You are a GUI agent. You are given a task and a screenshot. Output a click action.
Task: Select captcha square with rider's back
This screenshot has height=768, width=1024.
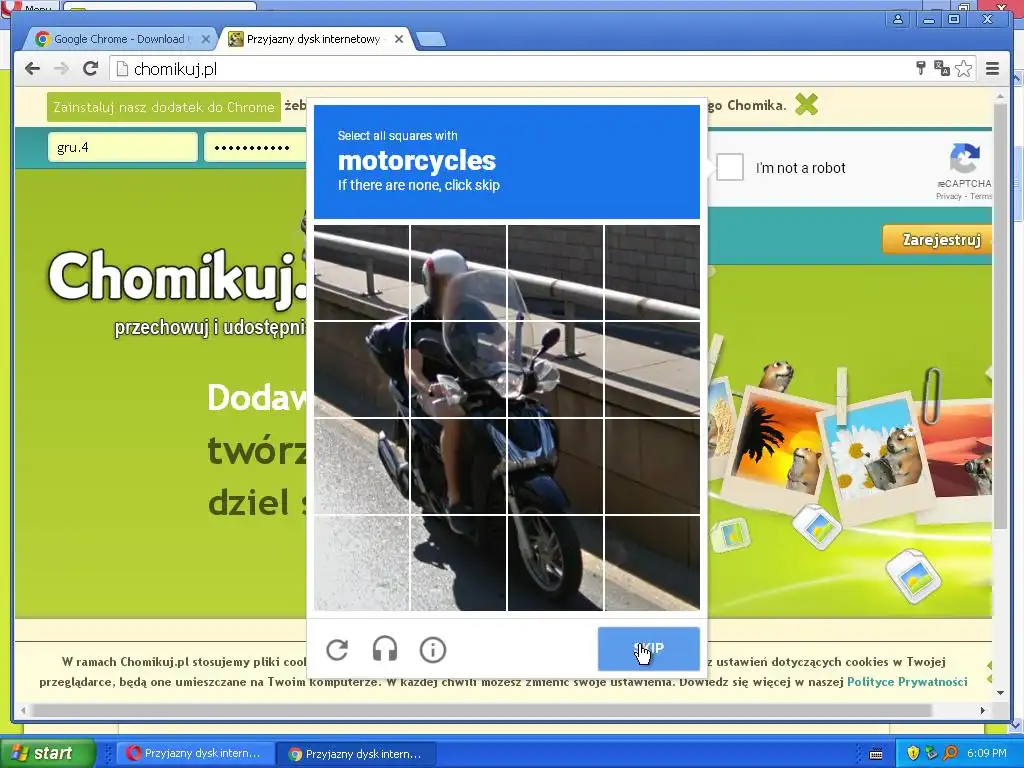(x=361, y=369)
